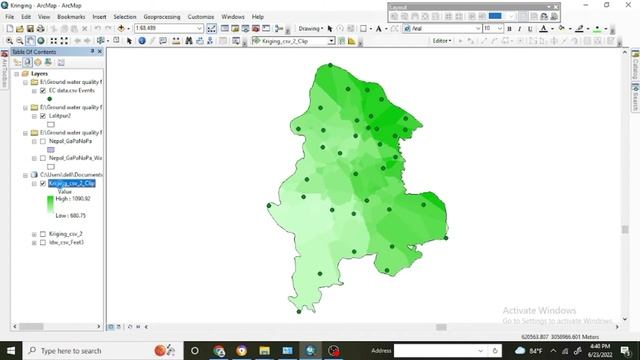
Task: Open a map document folder icon
Action: (x=20, y=29)
